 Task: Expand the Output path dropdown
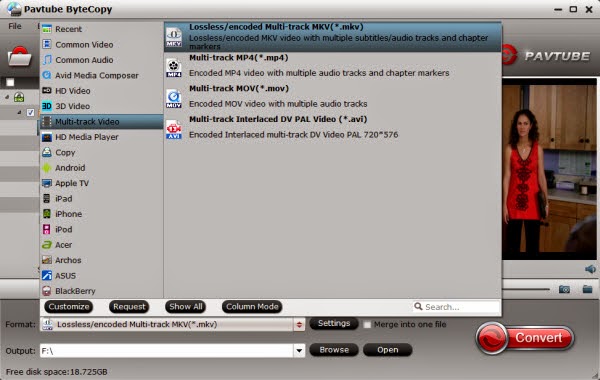coord(299,351)
